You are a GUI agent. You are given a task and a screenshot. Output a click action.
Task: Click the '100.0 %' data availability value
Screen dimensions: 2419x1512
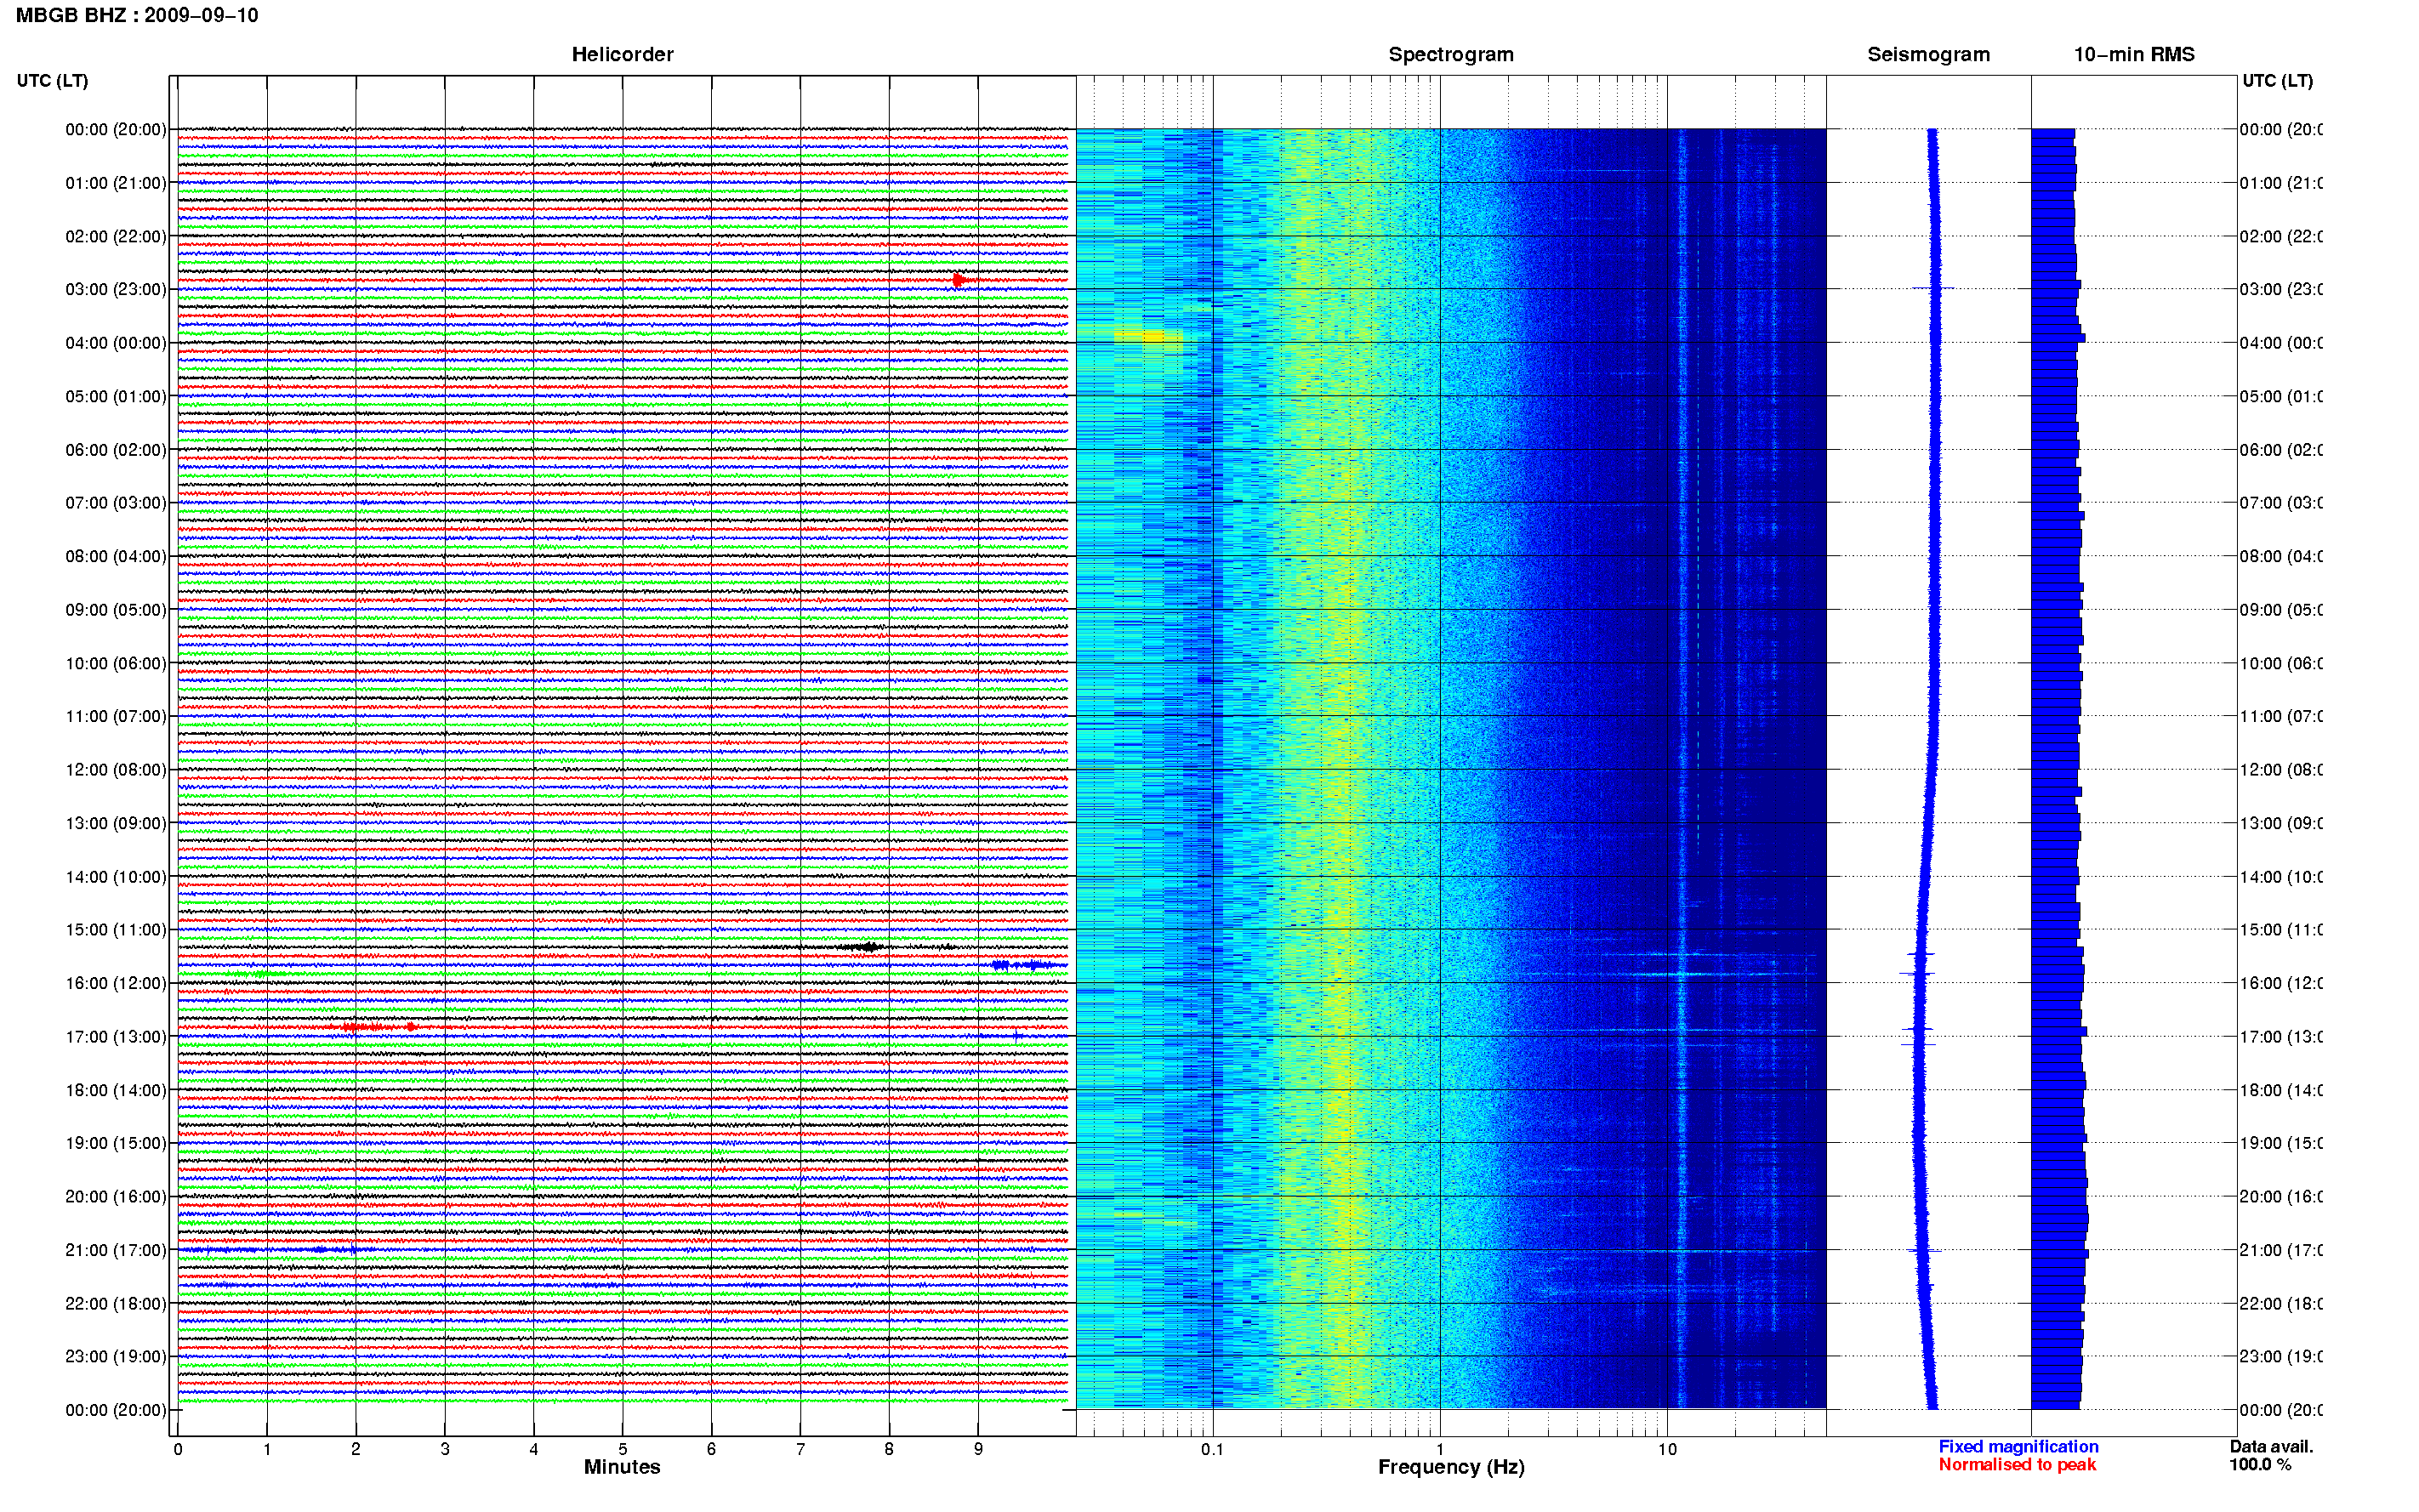pyautogui.click(x=2260, y=1465)
